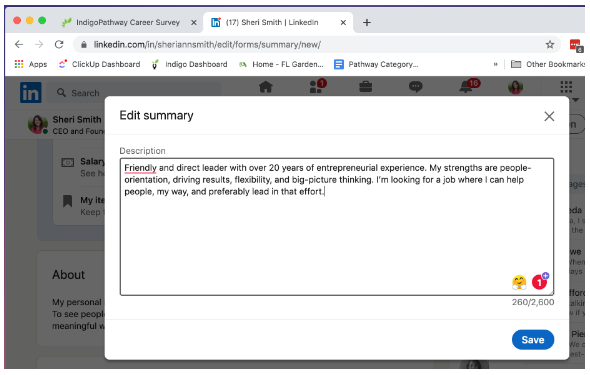Click the 260/2,600 character counter

click(533, 302)
